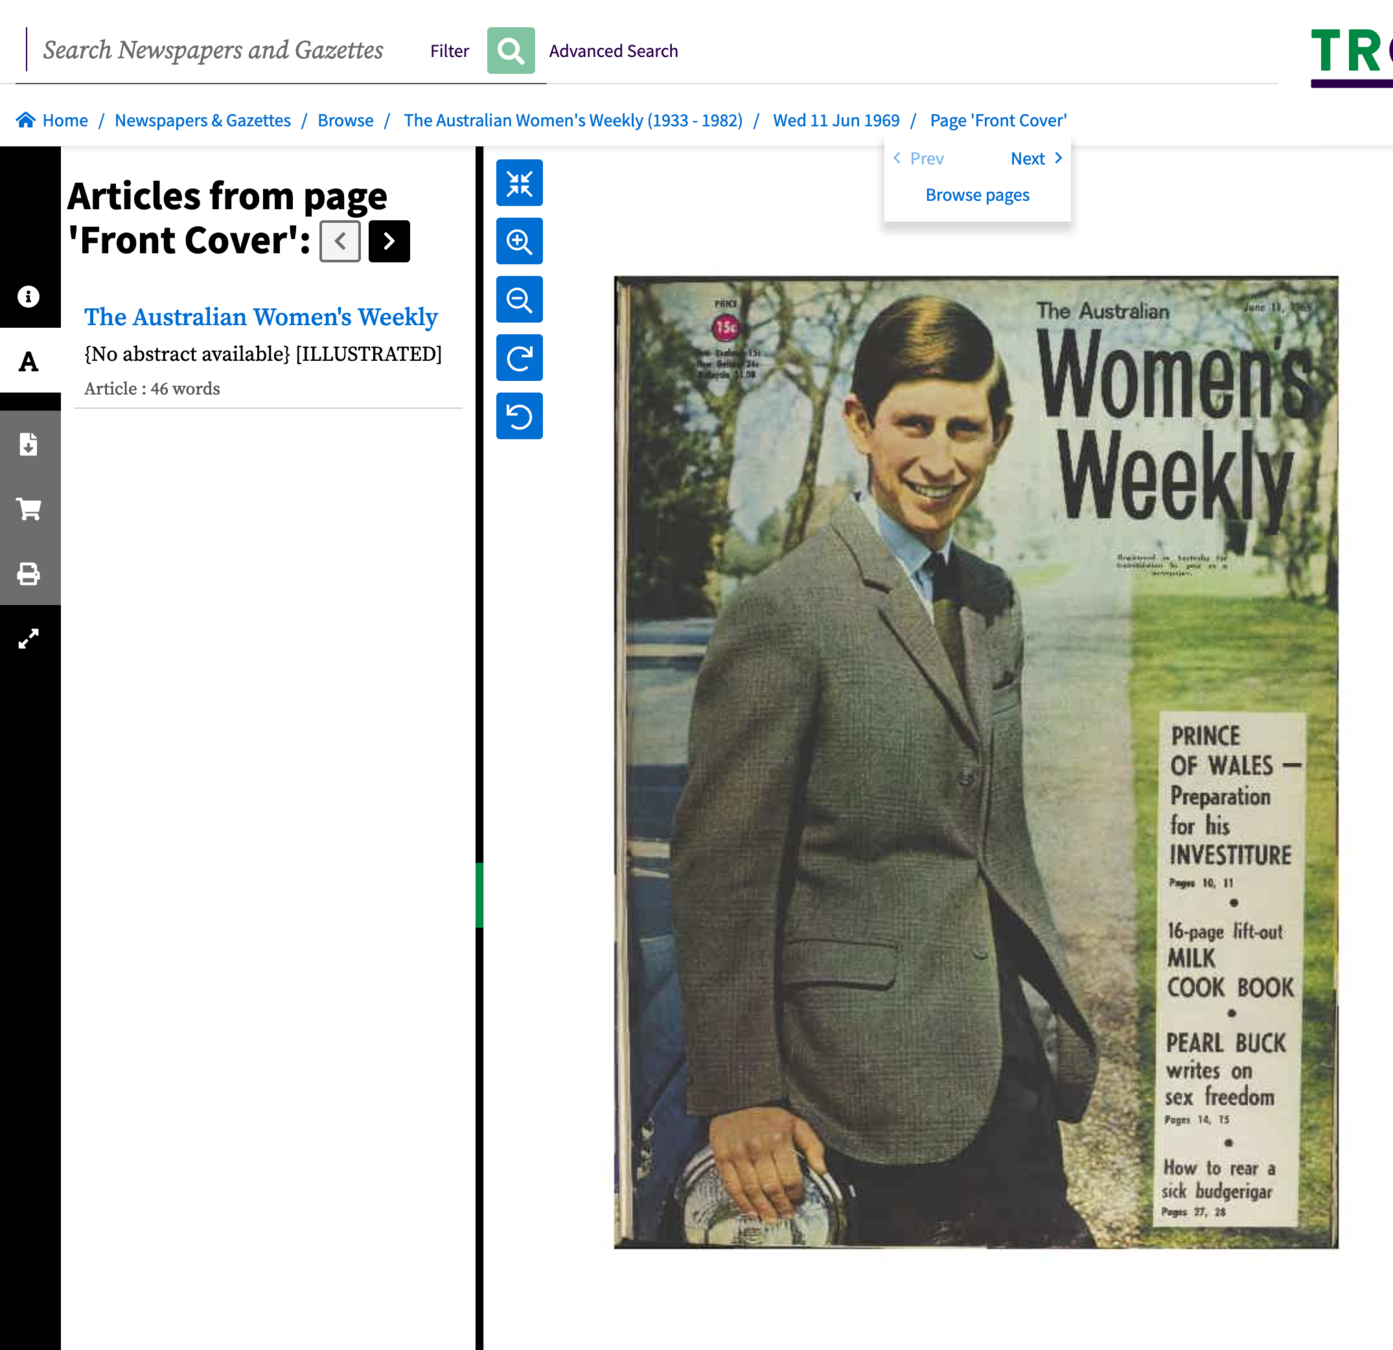Screen dimensions: 1393x1350
Task: Open the Browse breadcrumb link
Action: pyautogui.click(x=345, y=120)
